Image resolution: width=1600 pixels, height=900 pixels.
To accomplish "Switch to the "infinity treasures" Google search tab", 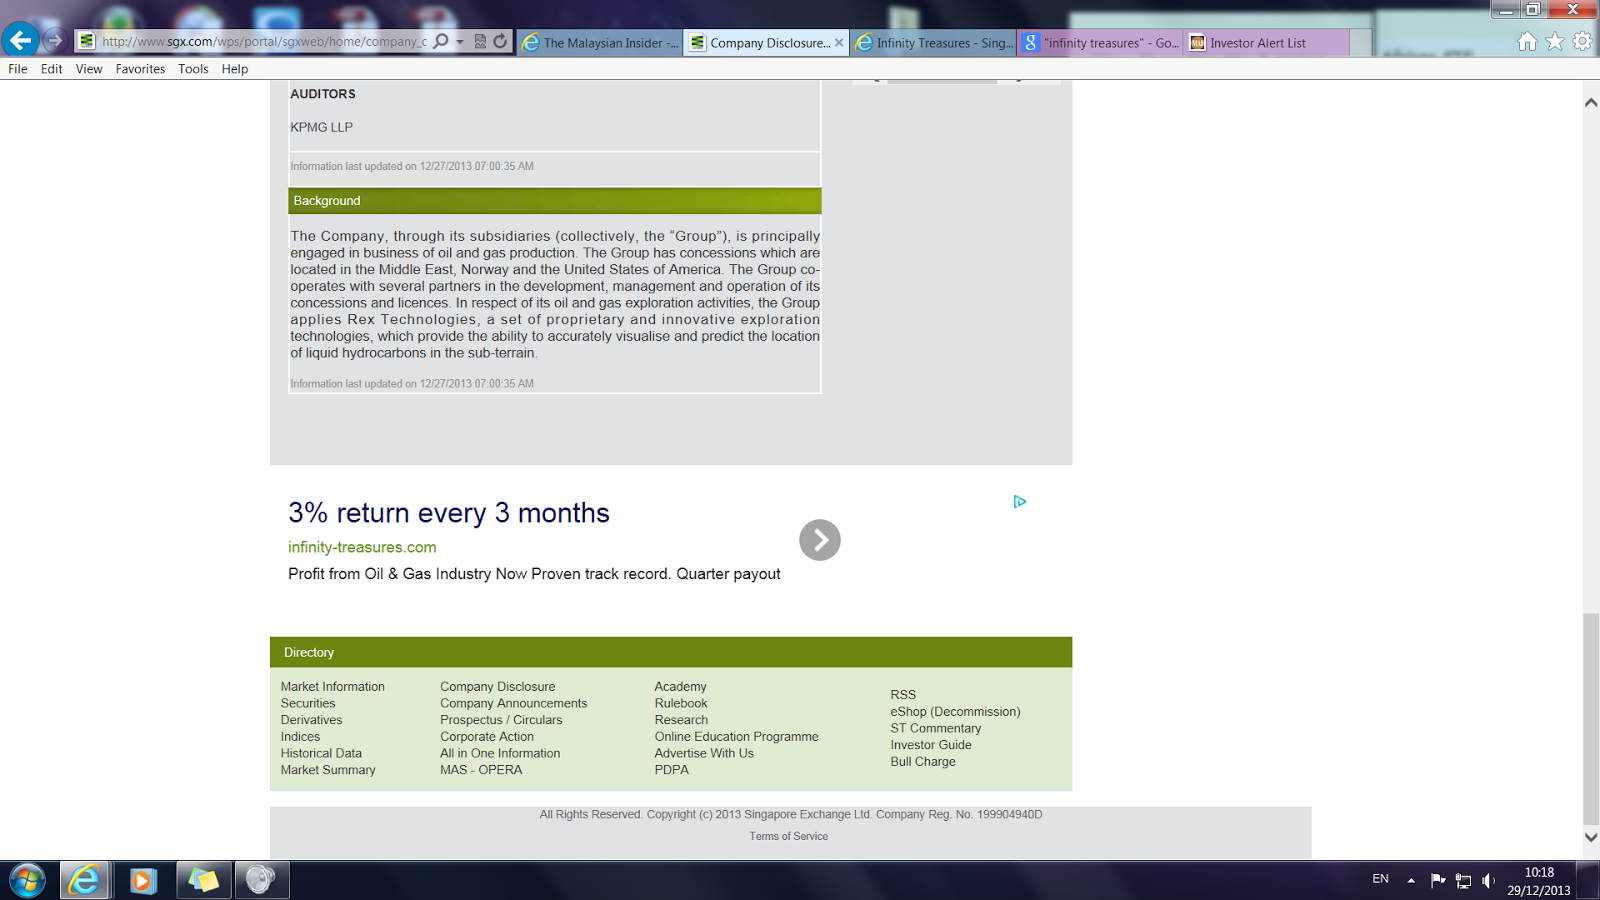I will pyautogui.click(x=1100, y=43).
